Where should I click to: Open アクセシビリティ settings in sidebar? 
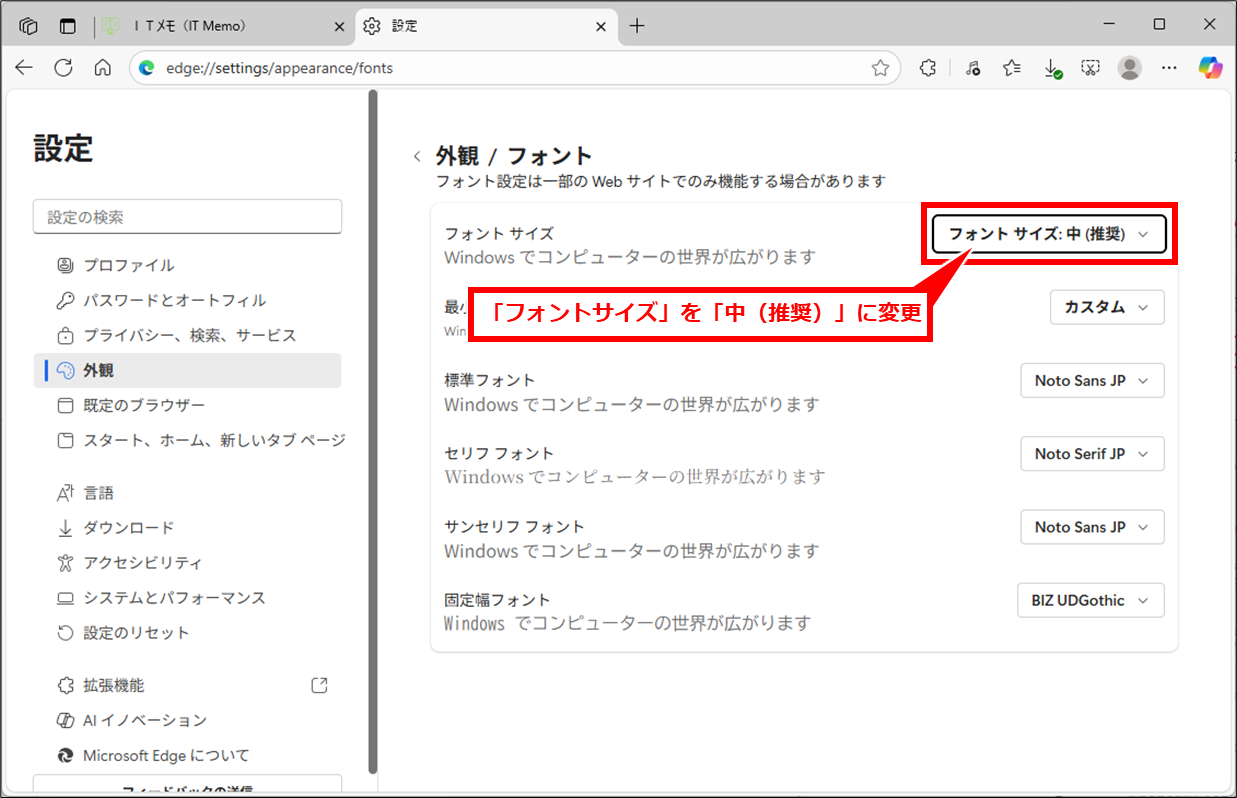[x=142, y=562]
